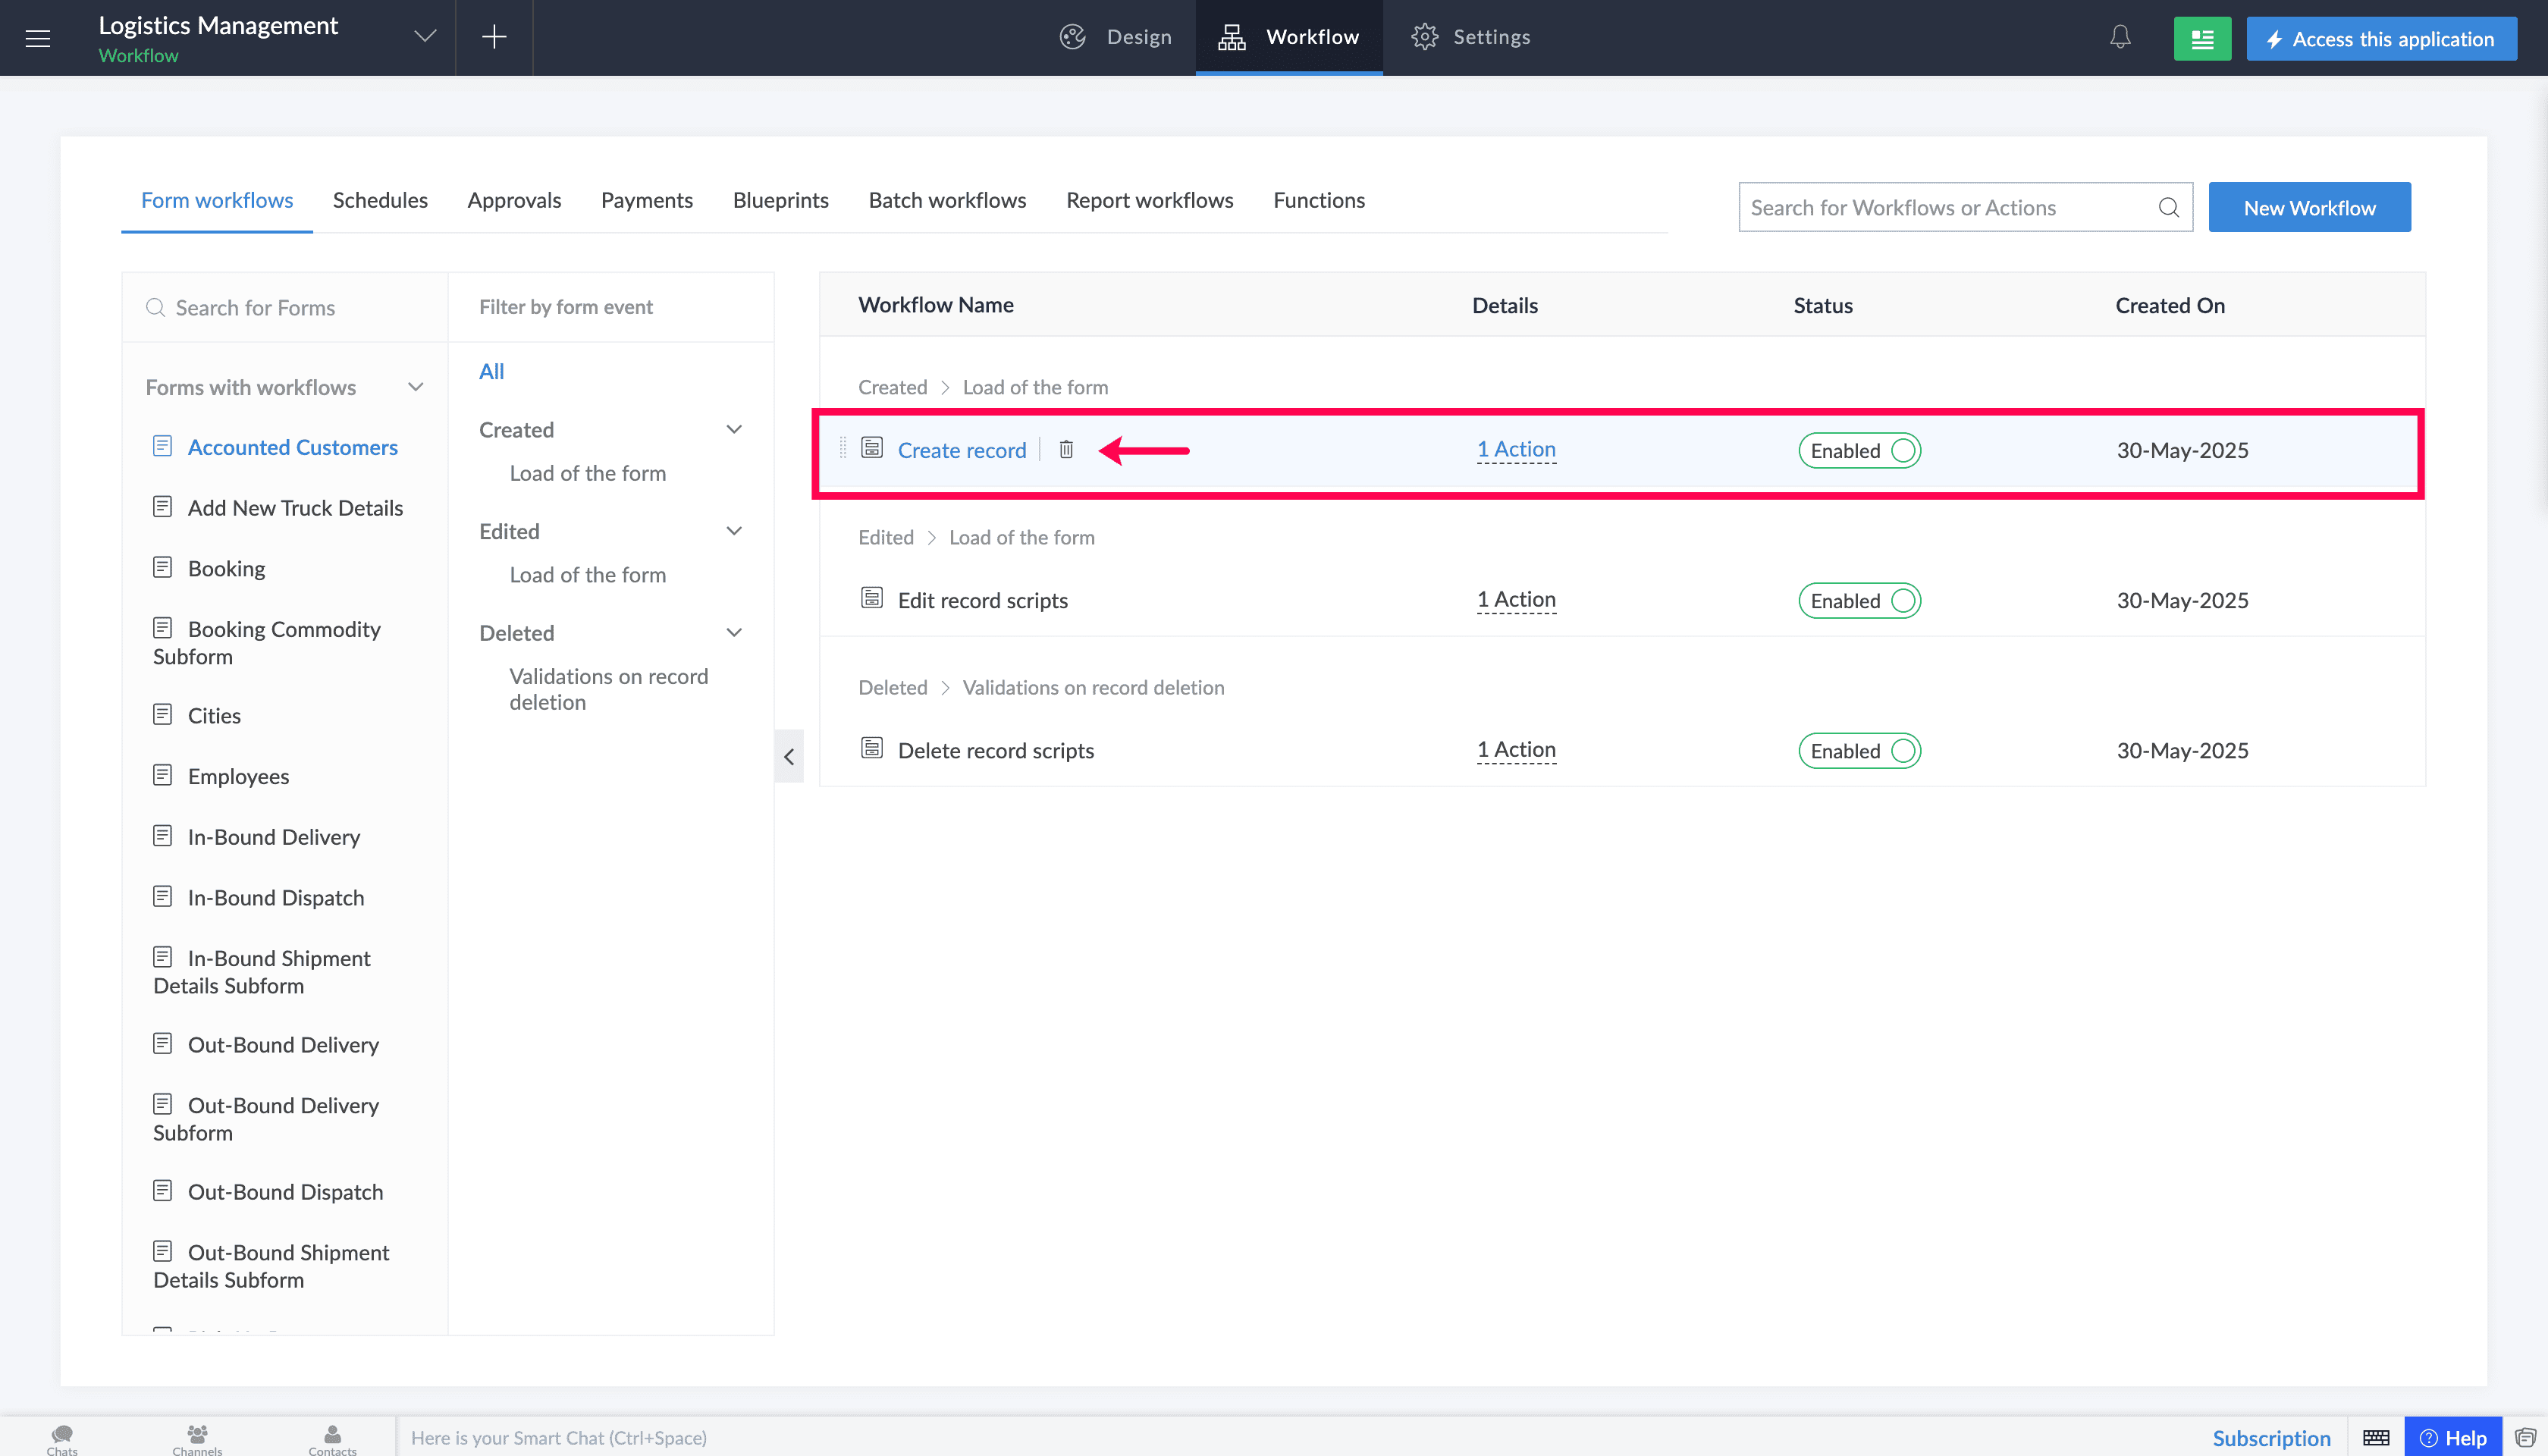Switch to the Schedules tab
Screen dimensions: 2548x1456
[x=380, y=200]
